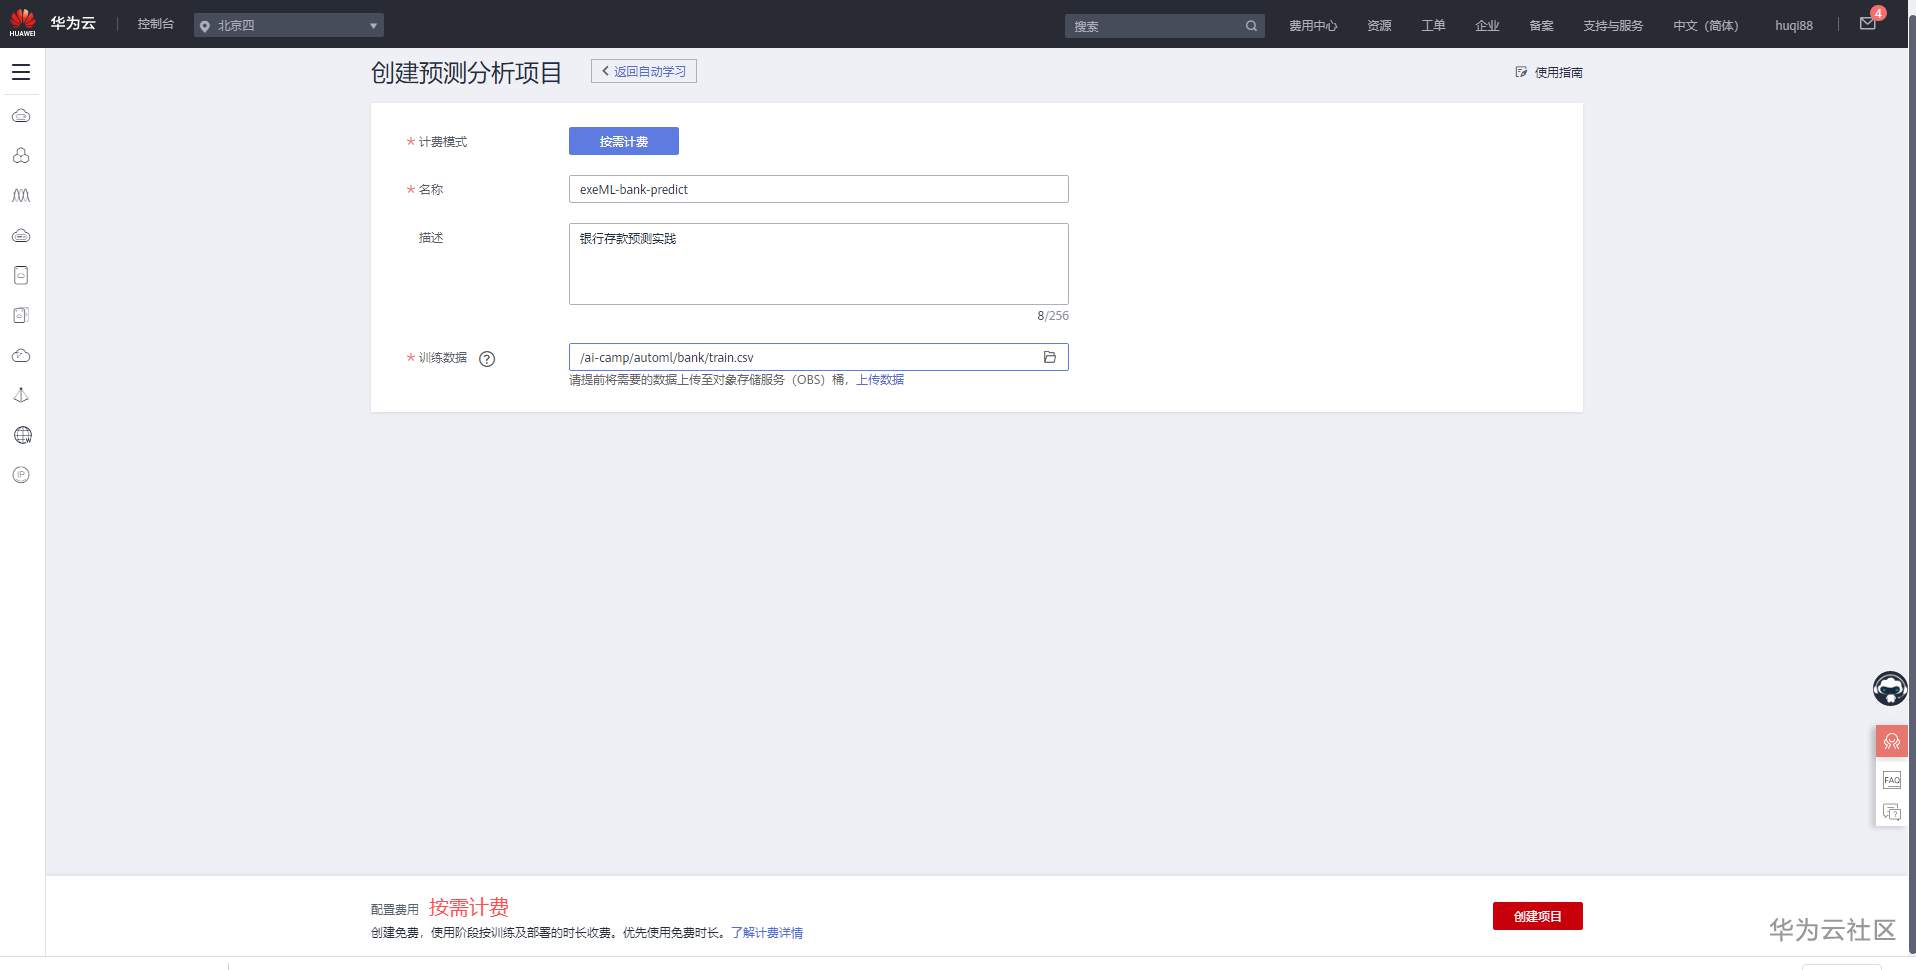Viewport: 1916px width, 970px height.
Task: Click the stacked cloud-documents sidebar icon
Action: pyautogui.click(x=21, y=316)
